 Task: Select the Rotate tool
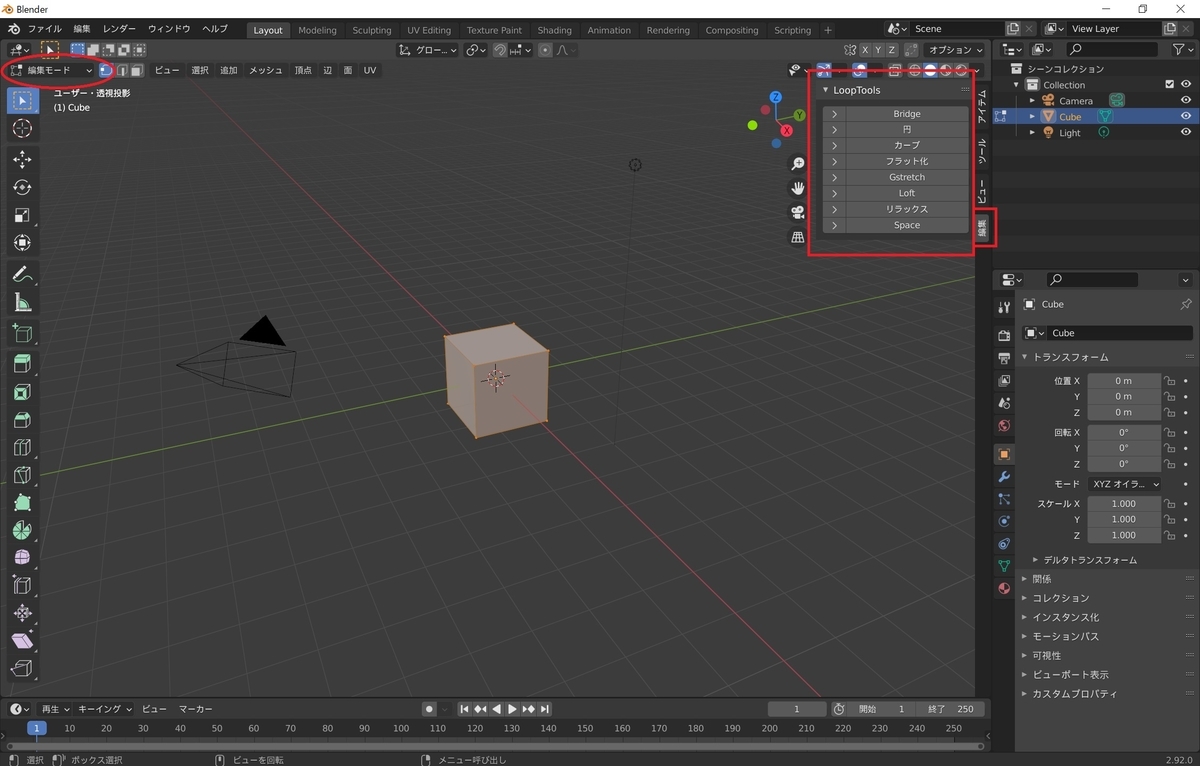click(22, 187)
